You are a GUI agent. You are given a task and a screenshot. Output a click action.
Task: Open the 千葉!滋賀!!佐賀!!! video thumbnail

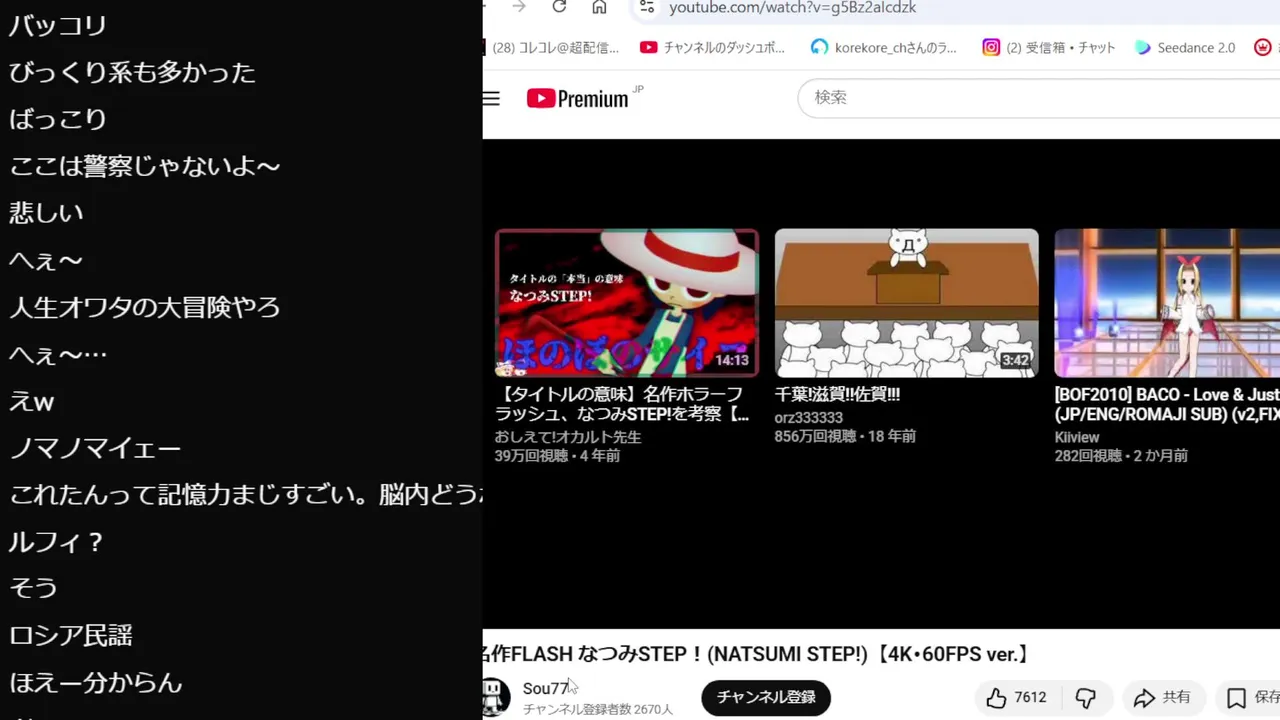[x=907, y=303]
